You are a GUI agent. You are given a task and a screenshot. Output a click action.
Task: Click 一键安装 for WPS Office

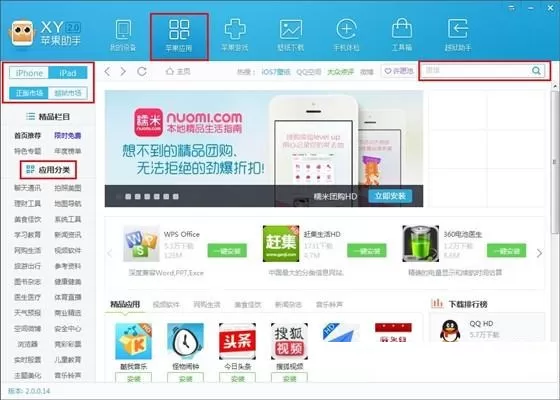tap(227, 251)
